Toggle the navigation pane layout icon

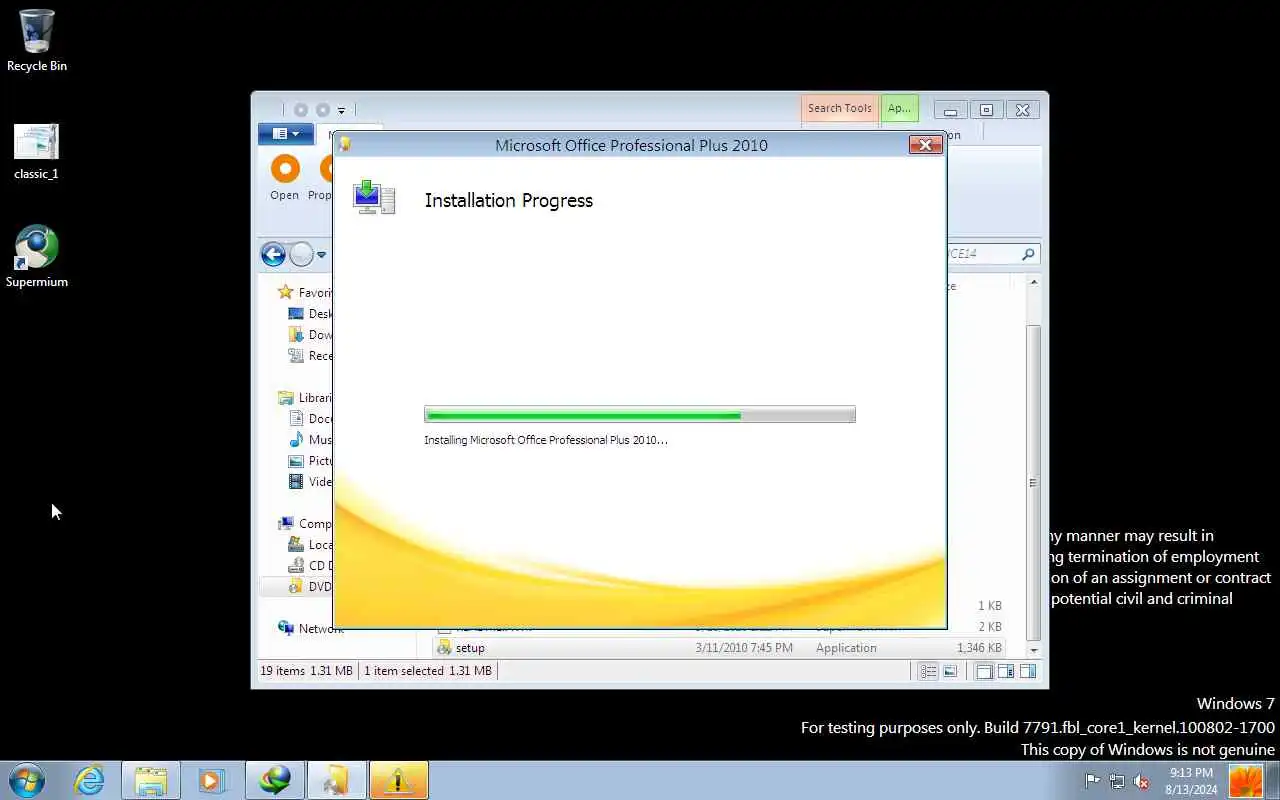click(x=984, y=671)
